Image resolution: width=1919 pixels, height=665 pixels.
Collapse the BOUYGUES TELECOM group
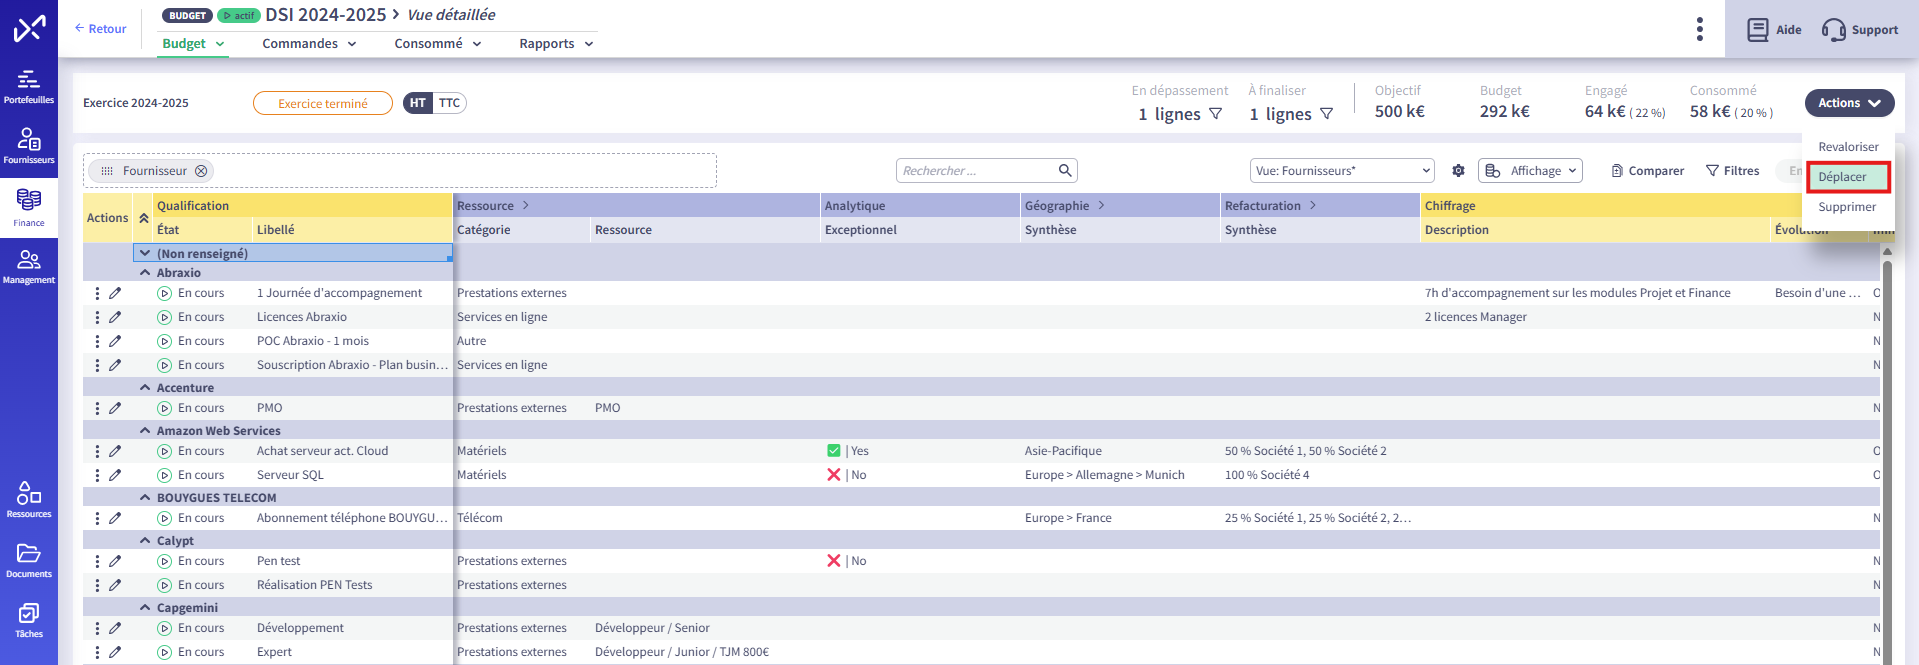pos(145,498)
